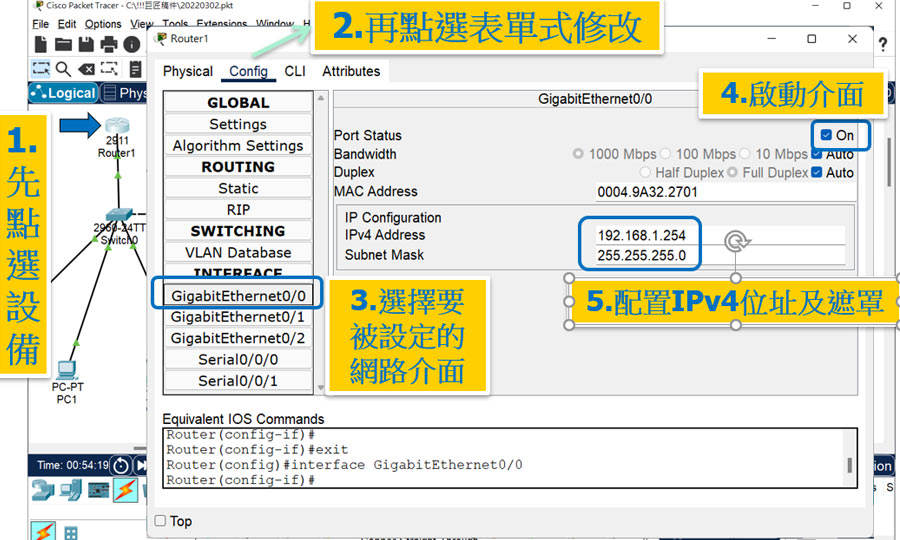Switch to the Physical workspace view

click(125, 93)
